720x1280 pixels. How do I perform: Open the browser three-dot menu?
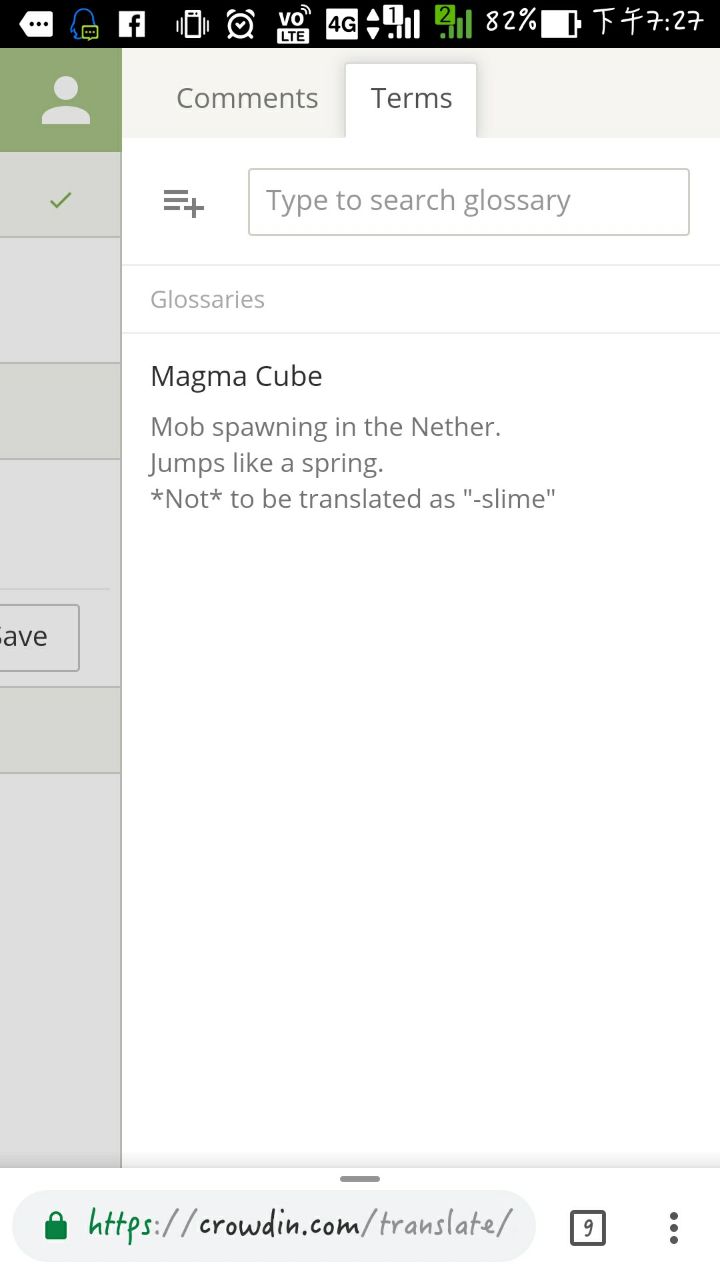[674, 1227]
